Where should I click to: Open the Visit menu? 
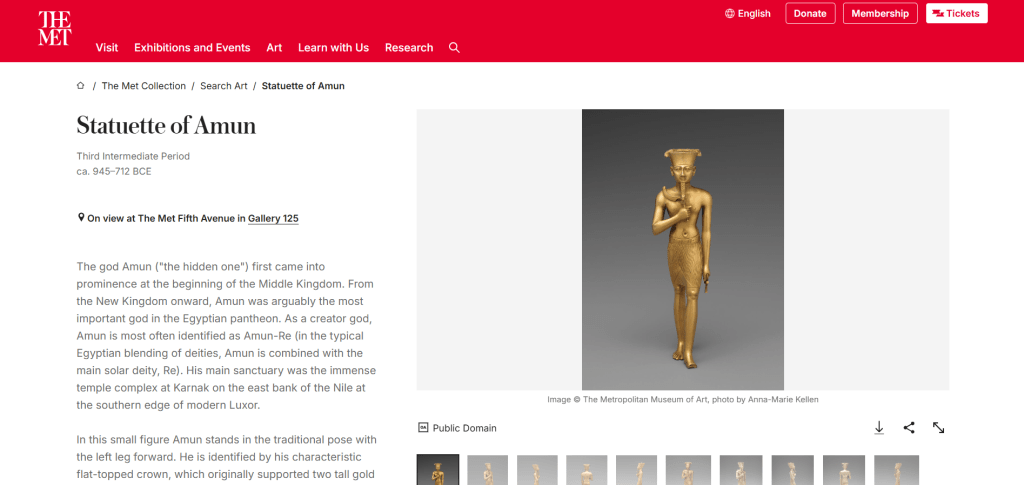pos(106,48)
